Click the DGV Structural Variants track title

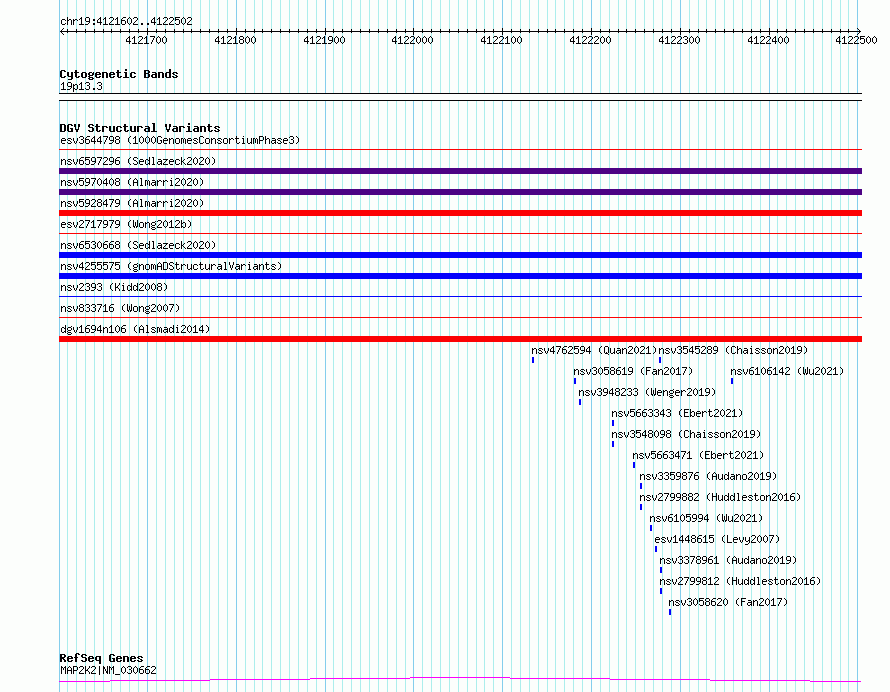pos(140,128)
